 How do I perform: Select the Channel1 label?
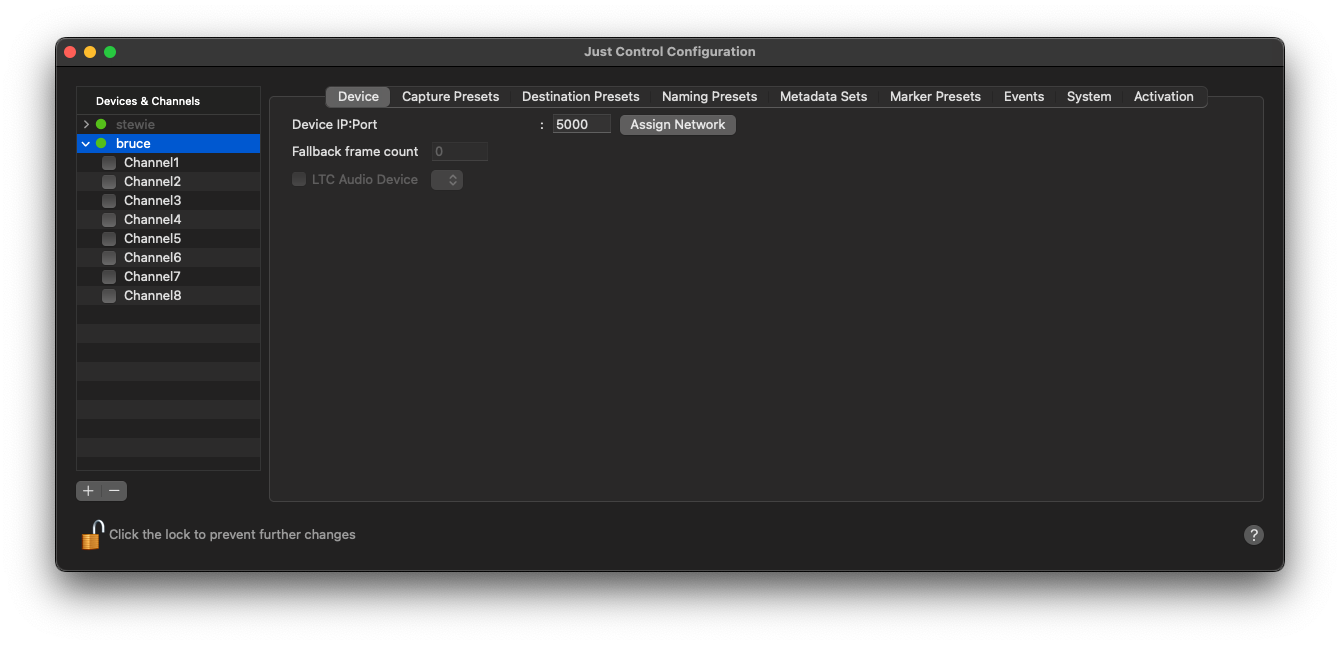152,163
